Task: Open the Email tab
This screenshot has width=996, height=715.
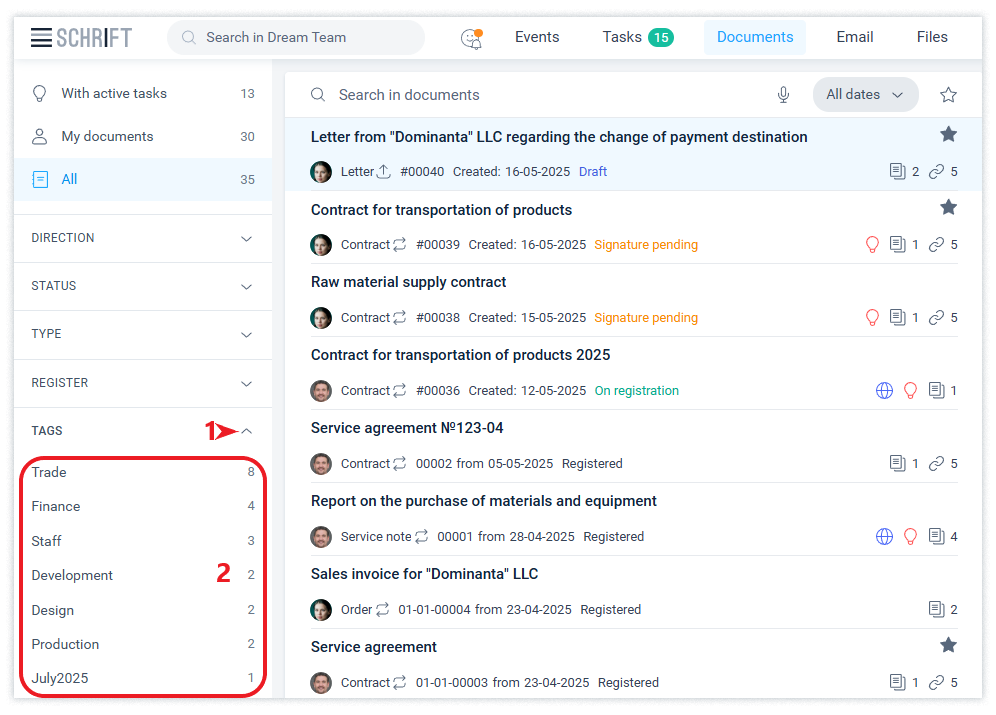Action: click(x=854, y=37)
